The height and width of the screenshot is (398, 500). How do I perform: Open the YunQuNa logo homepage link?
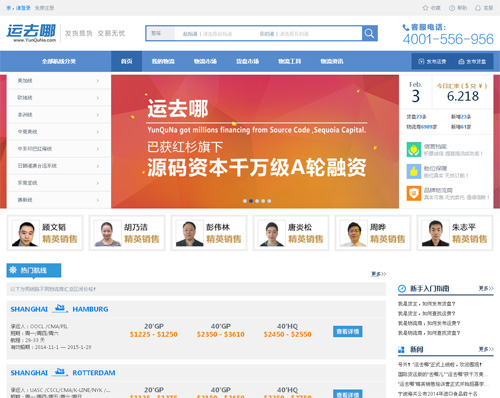pyautogui.click(x=31, y=33)
